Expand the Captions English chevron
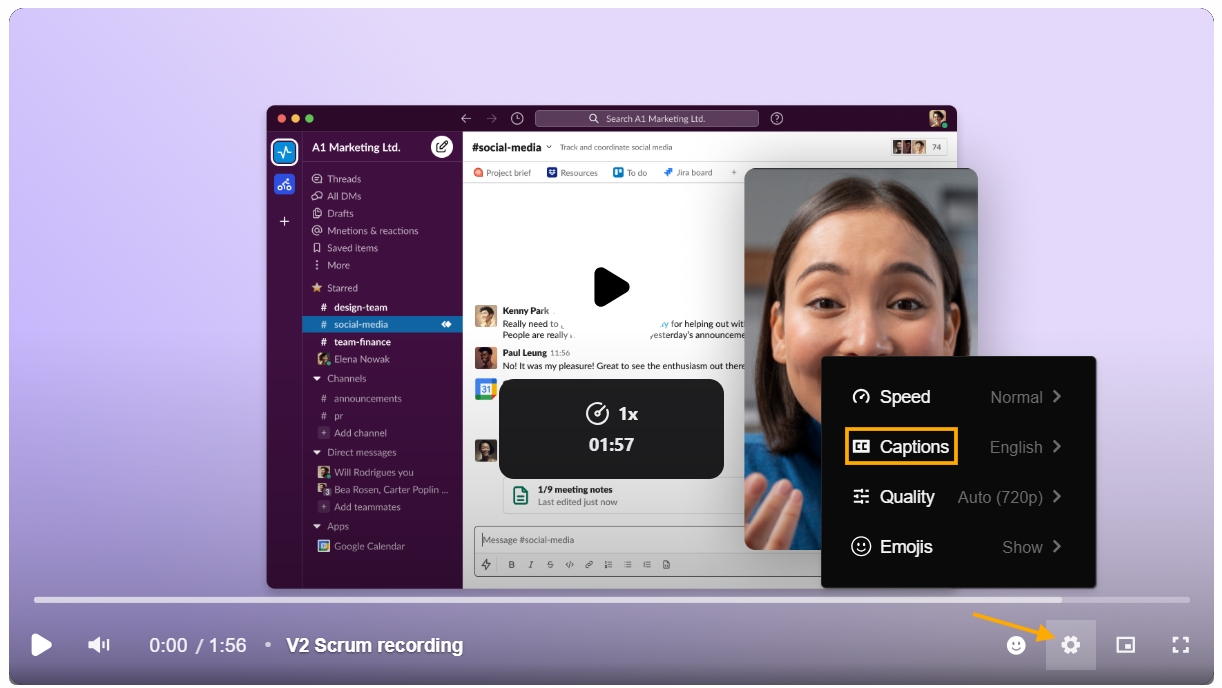The image size is (1222, 688). (1057, 447)
